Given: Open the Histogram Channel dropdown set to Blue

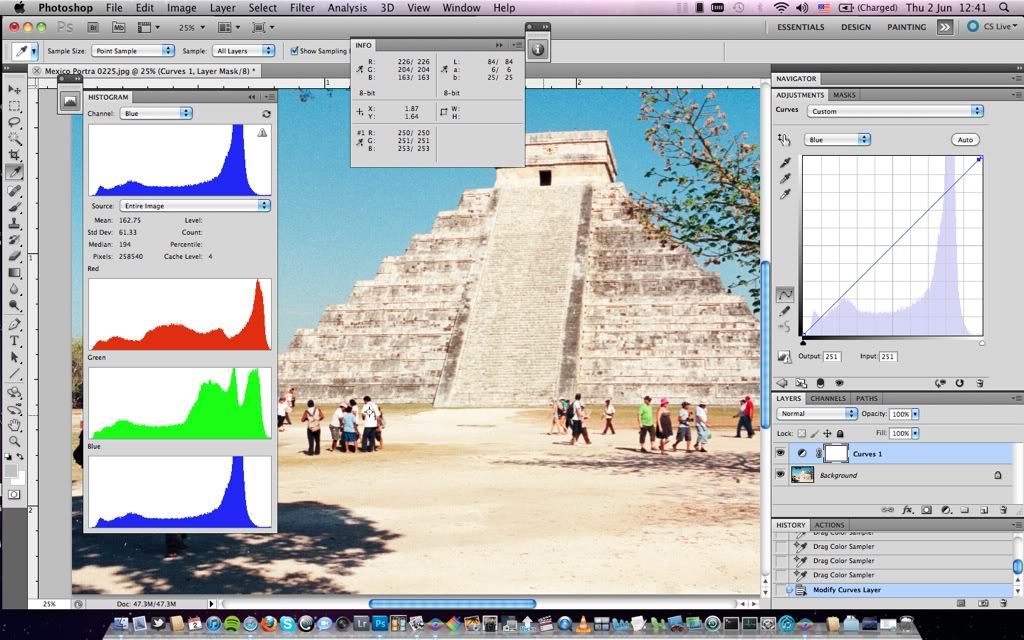Looking at the screenshot, I should coord(155,114).
